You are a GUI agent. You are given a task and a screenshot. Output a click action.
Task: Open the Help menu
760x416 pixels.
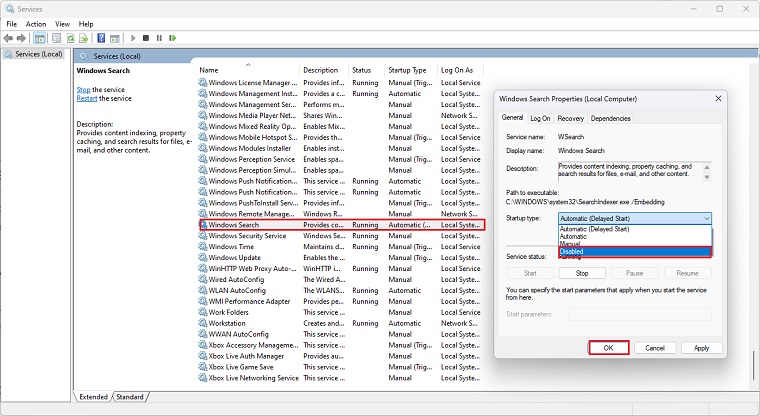coord(86,24)
